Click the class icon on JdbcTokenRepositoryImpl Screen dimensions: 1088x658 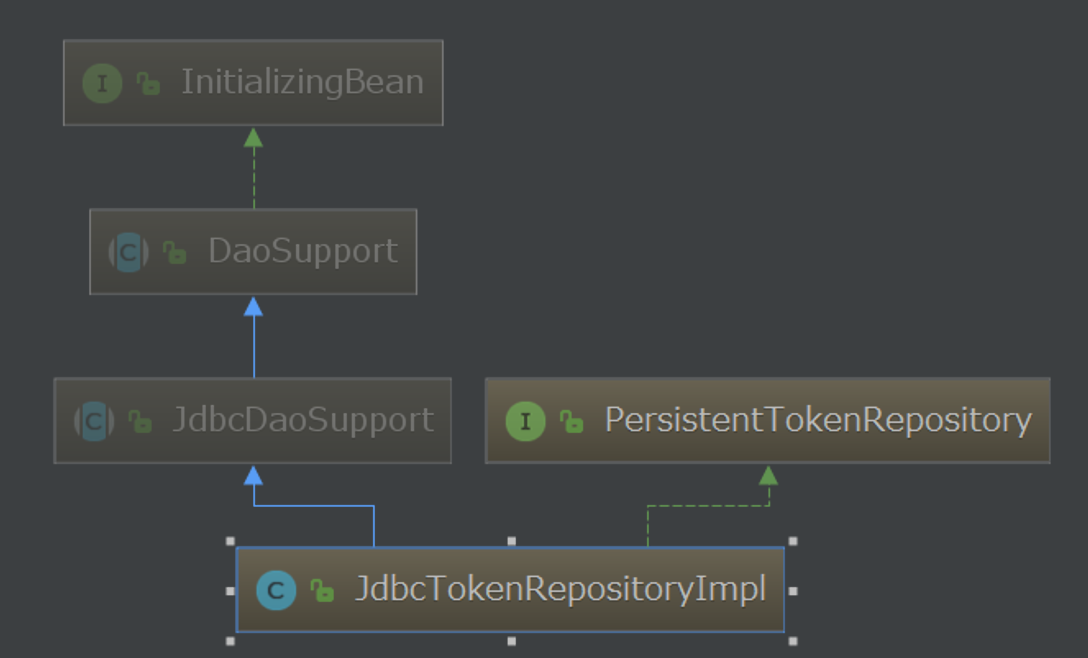275,590
